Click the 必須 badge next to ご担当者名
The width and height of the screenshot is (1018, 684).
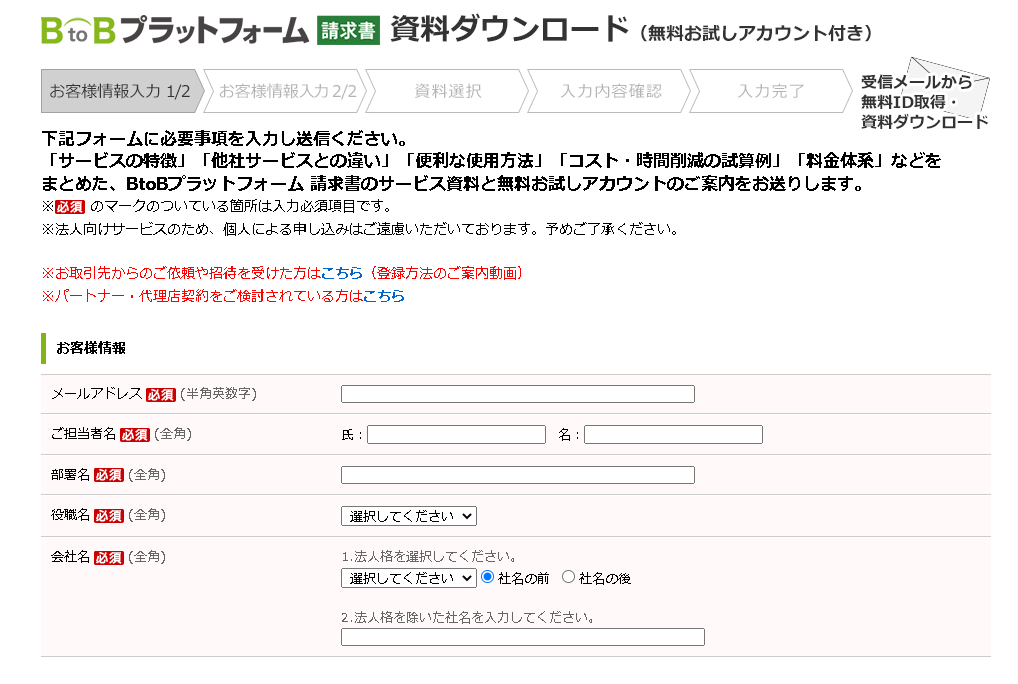coord(134,435)
